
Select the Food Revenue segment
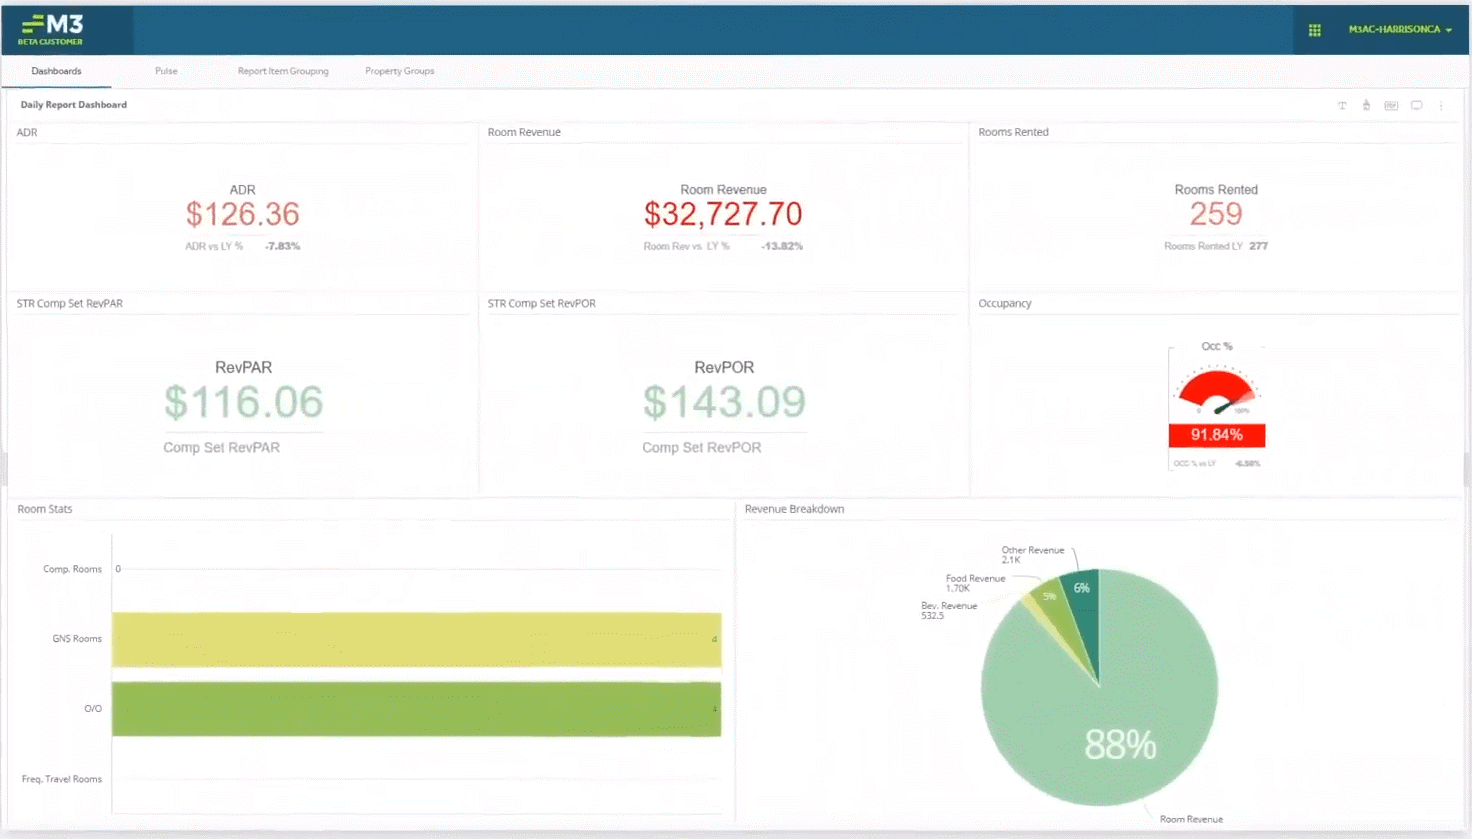tap(1047, 594)
